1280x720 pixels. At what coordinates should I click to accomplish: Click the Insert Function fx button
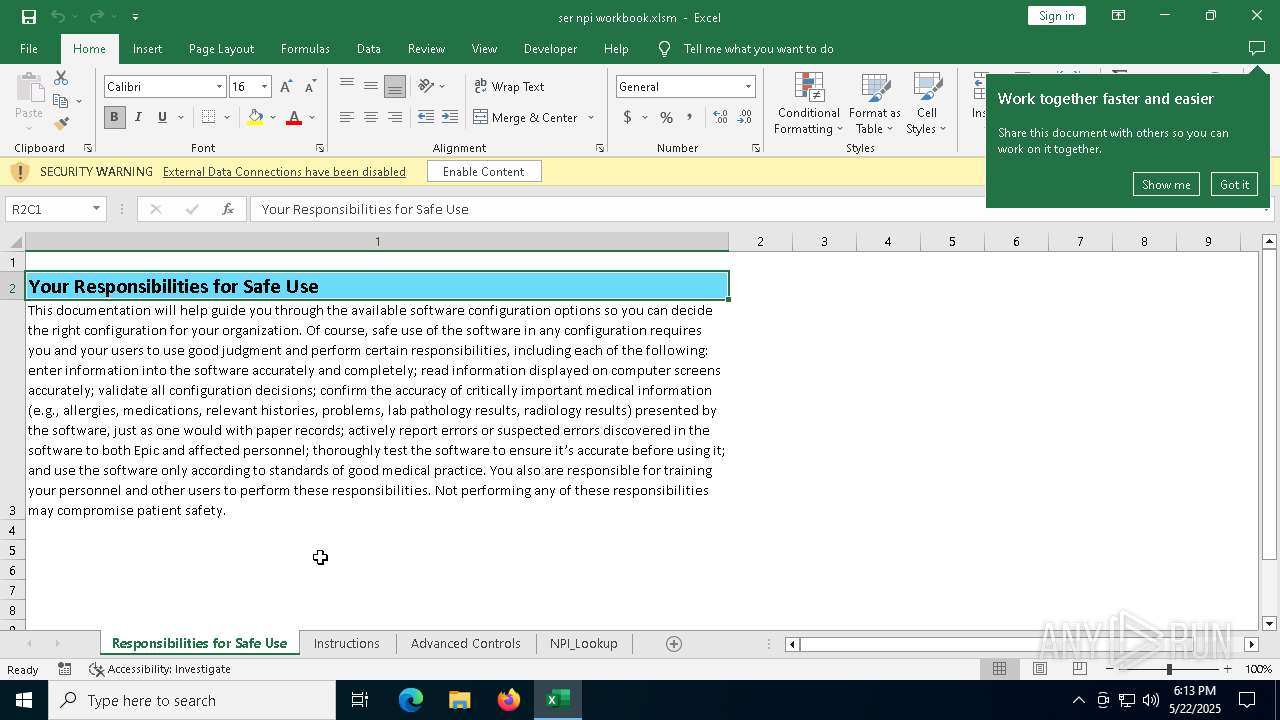(228, 209)
